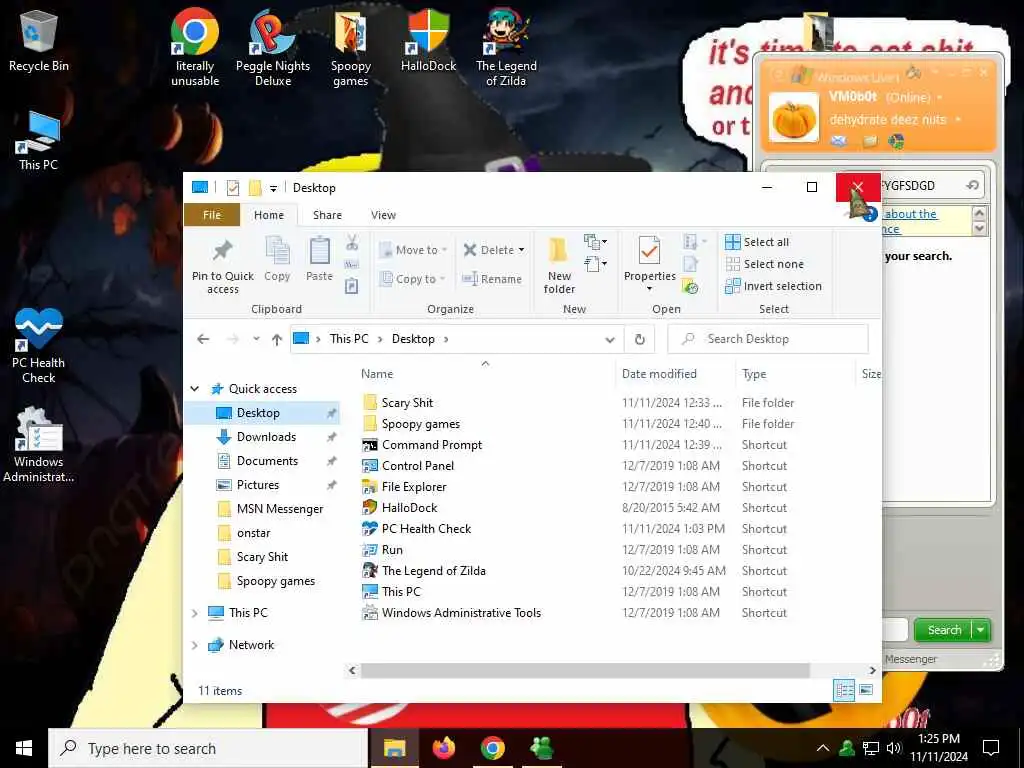
Task: Click the 'about the' link in Messenger
Action: tap(910, 214)
